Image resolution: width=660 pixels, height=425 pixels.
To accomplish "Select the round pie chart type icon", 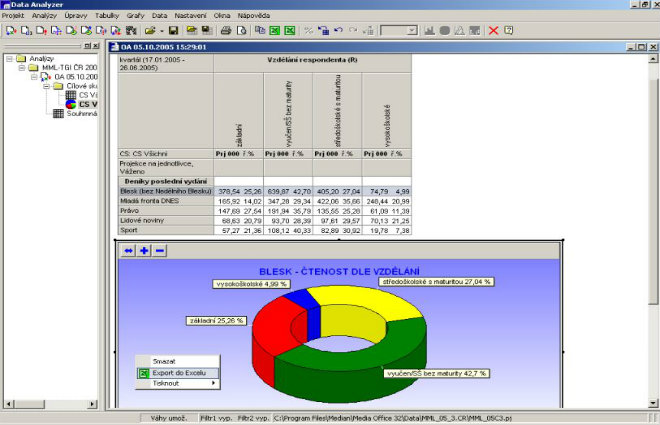I will (x=444, y=30).
